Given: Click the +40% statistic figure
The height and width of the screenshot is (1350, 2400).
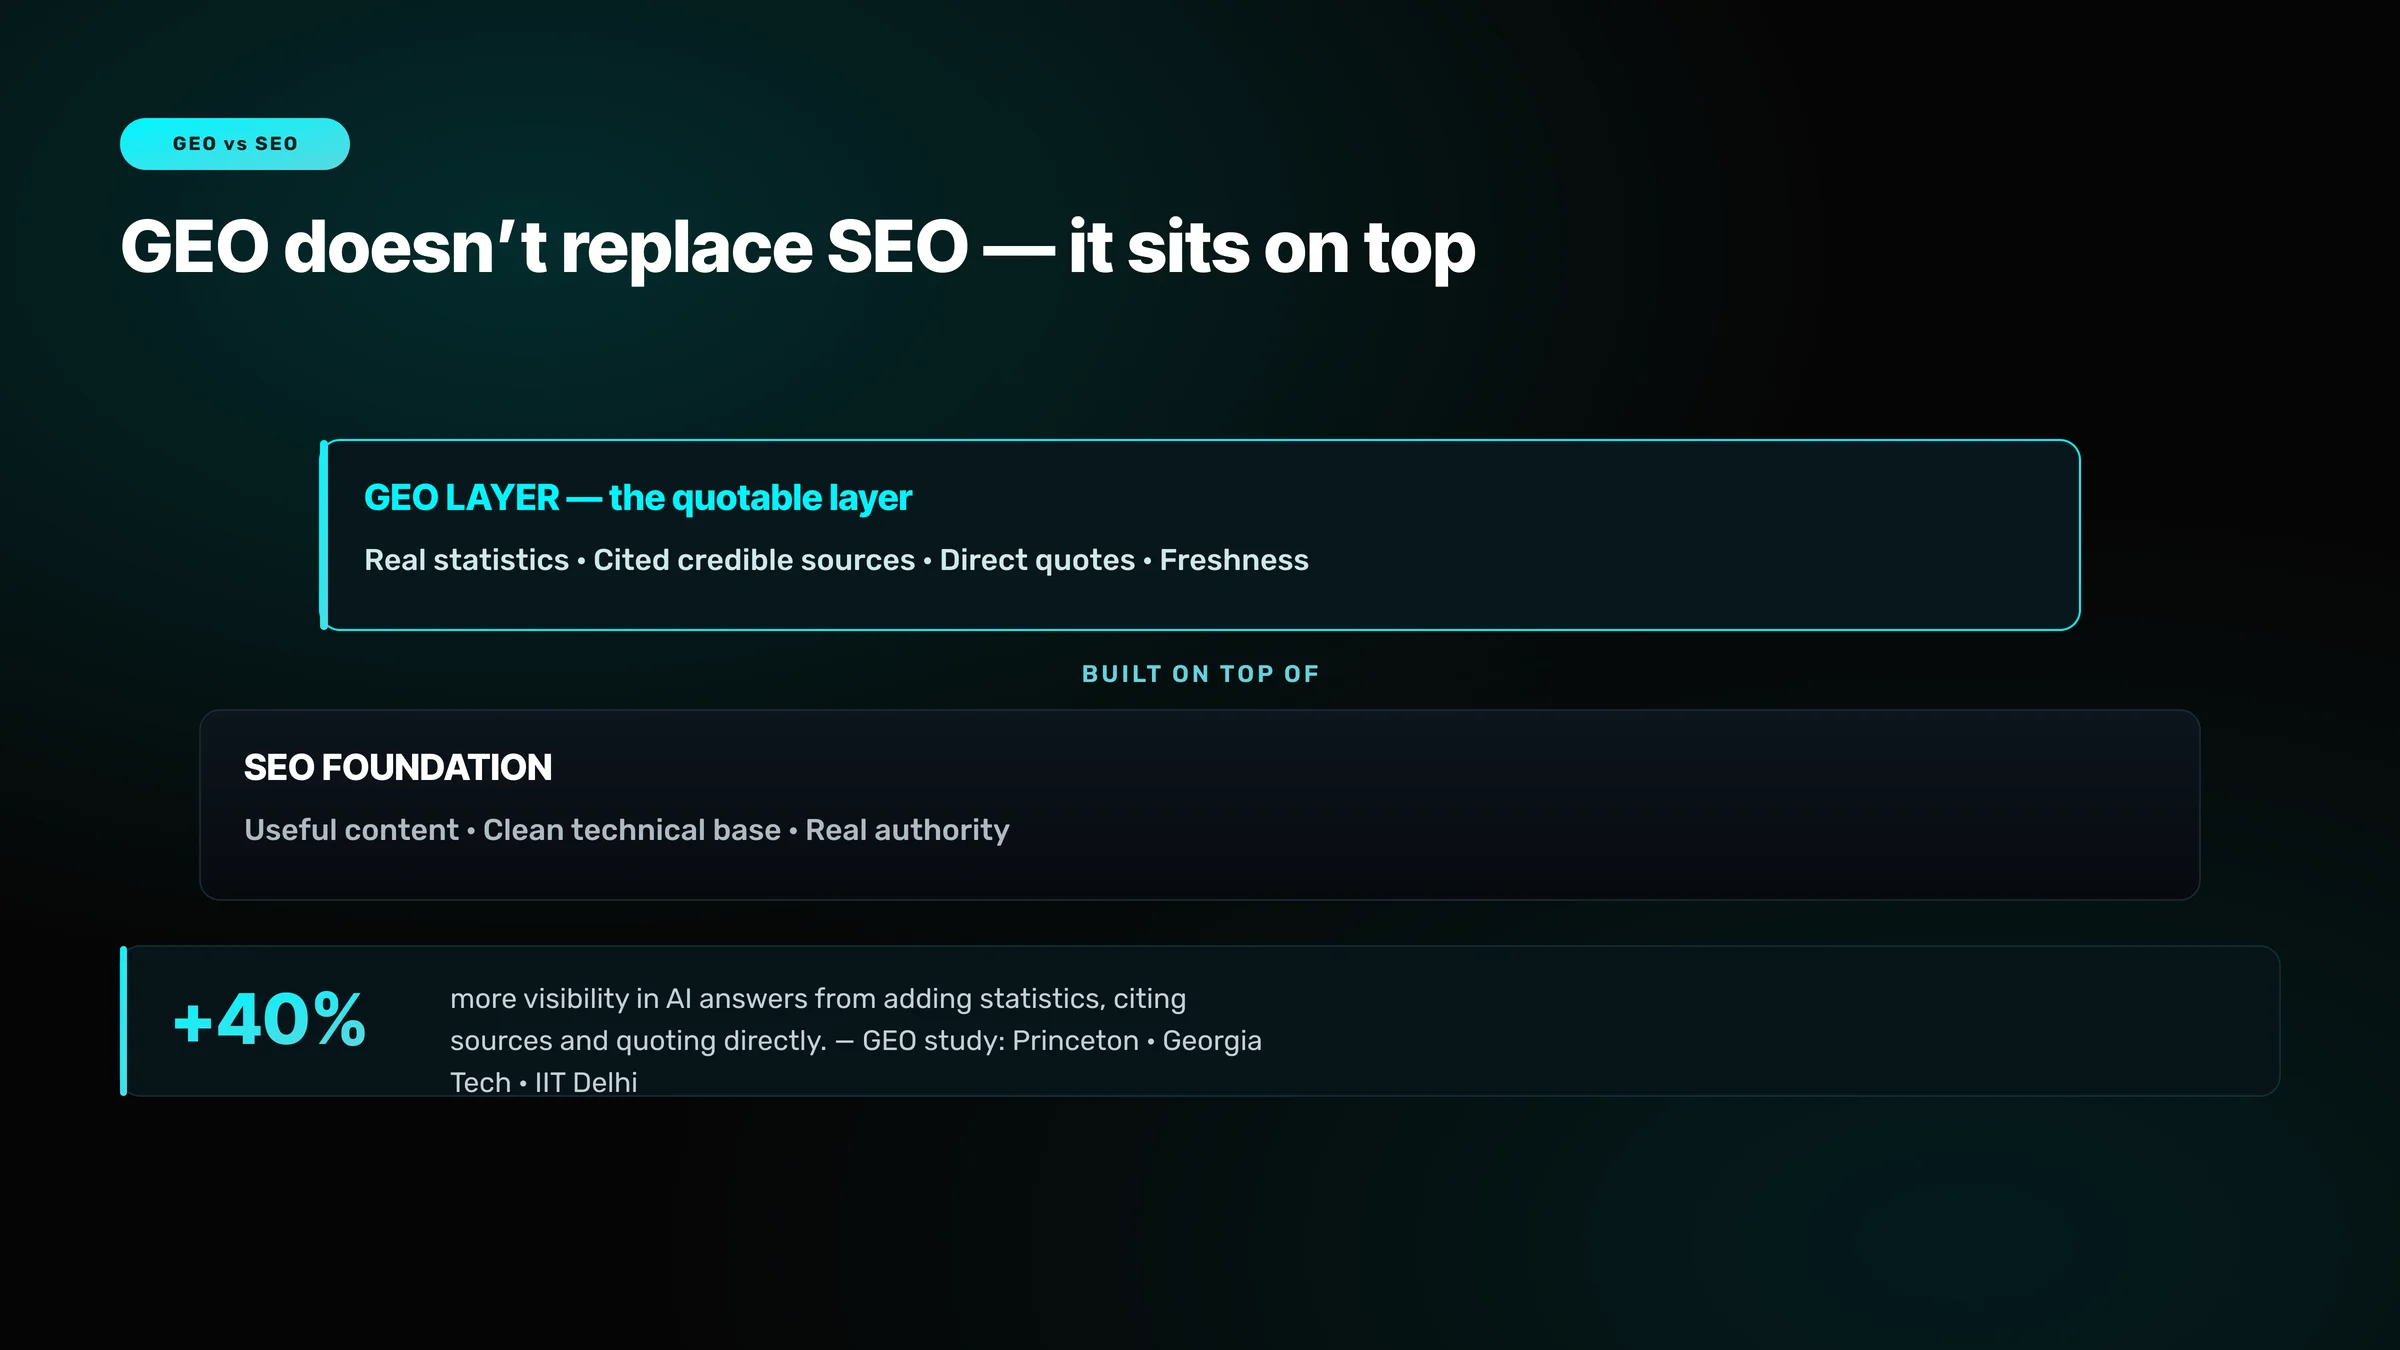Looking at the screenshot, I should pos(270,1020).
